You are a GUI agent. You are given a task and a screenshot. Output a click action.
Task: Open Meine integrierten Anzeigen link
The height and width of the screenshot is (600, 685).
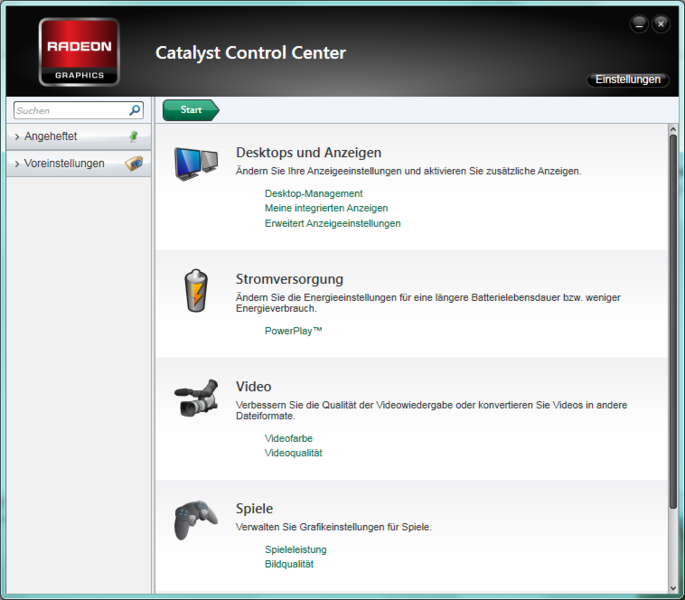point(326,208)
